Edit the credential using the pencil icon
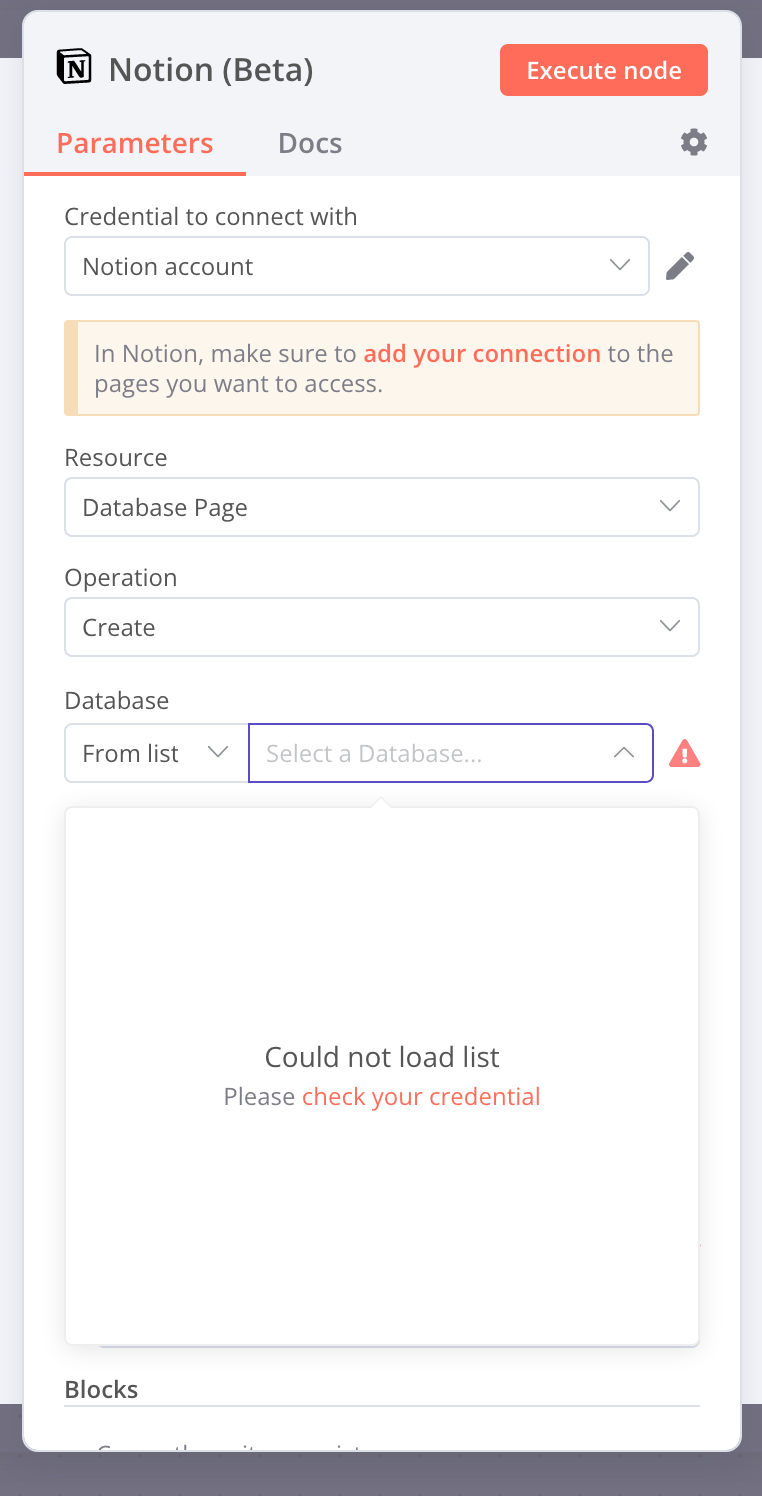Image resolution: width=762 pixels, height=1496 pixels. 680,265
